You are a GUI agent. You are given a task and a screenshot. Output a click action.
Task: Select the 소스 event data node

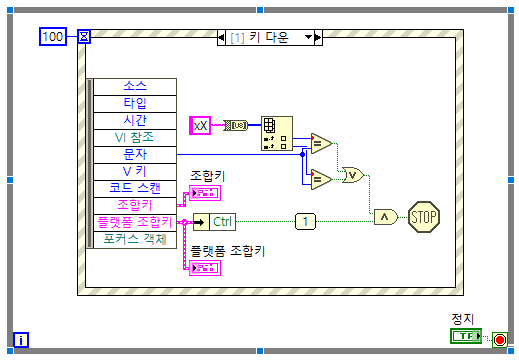135,87
